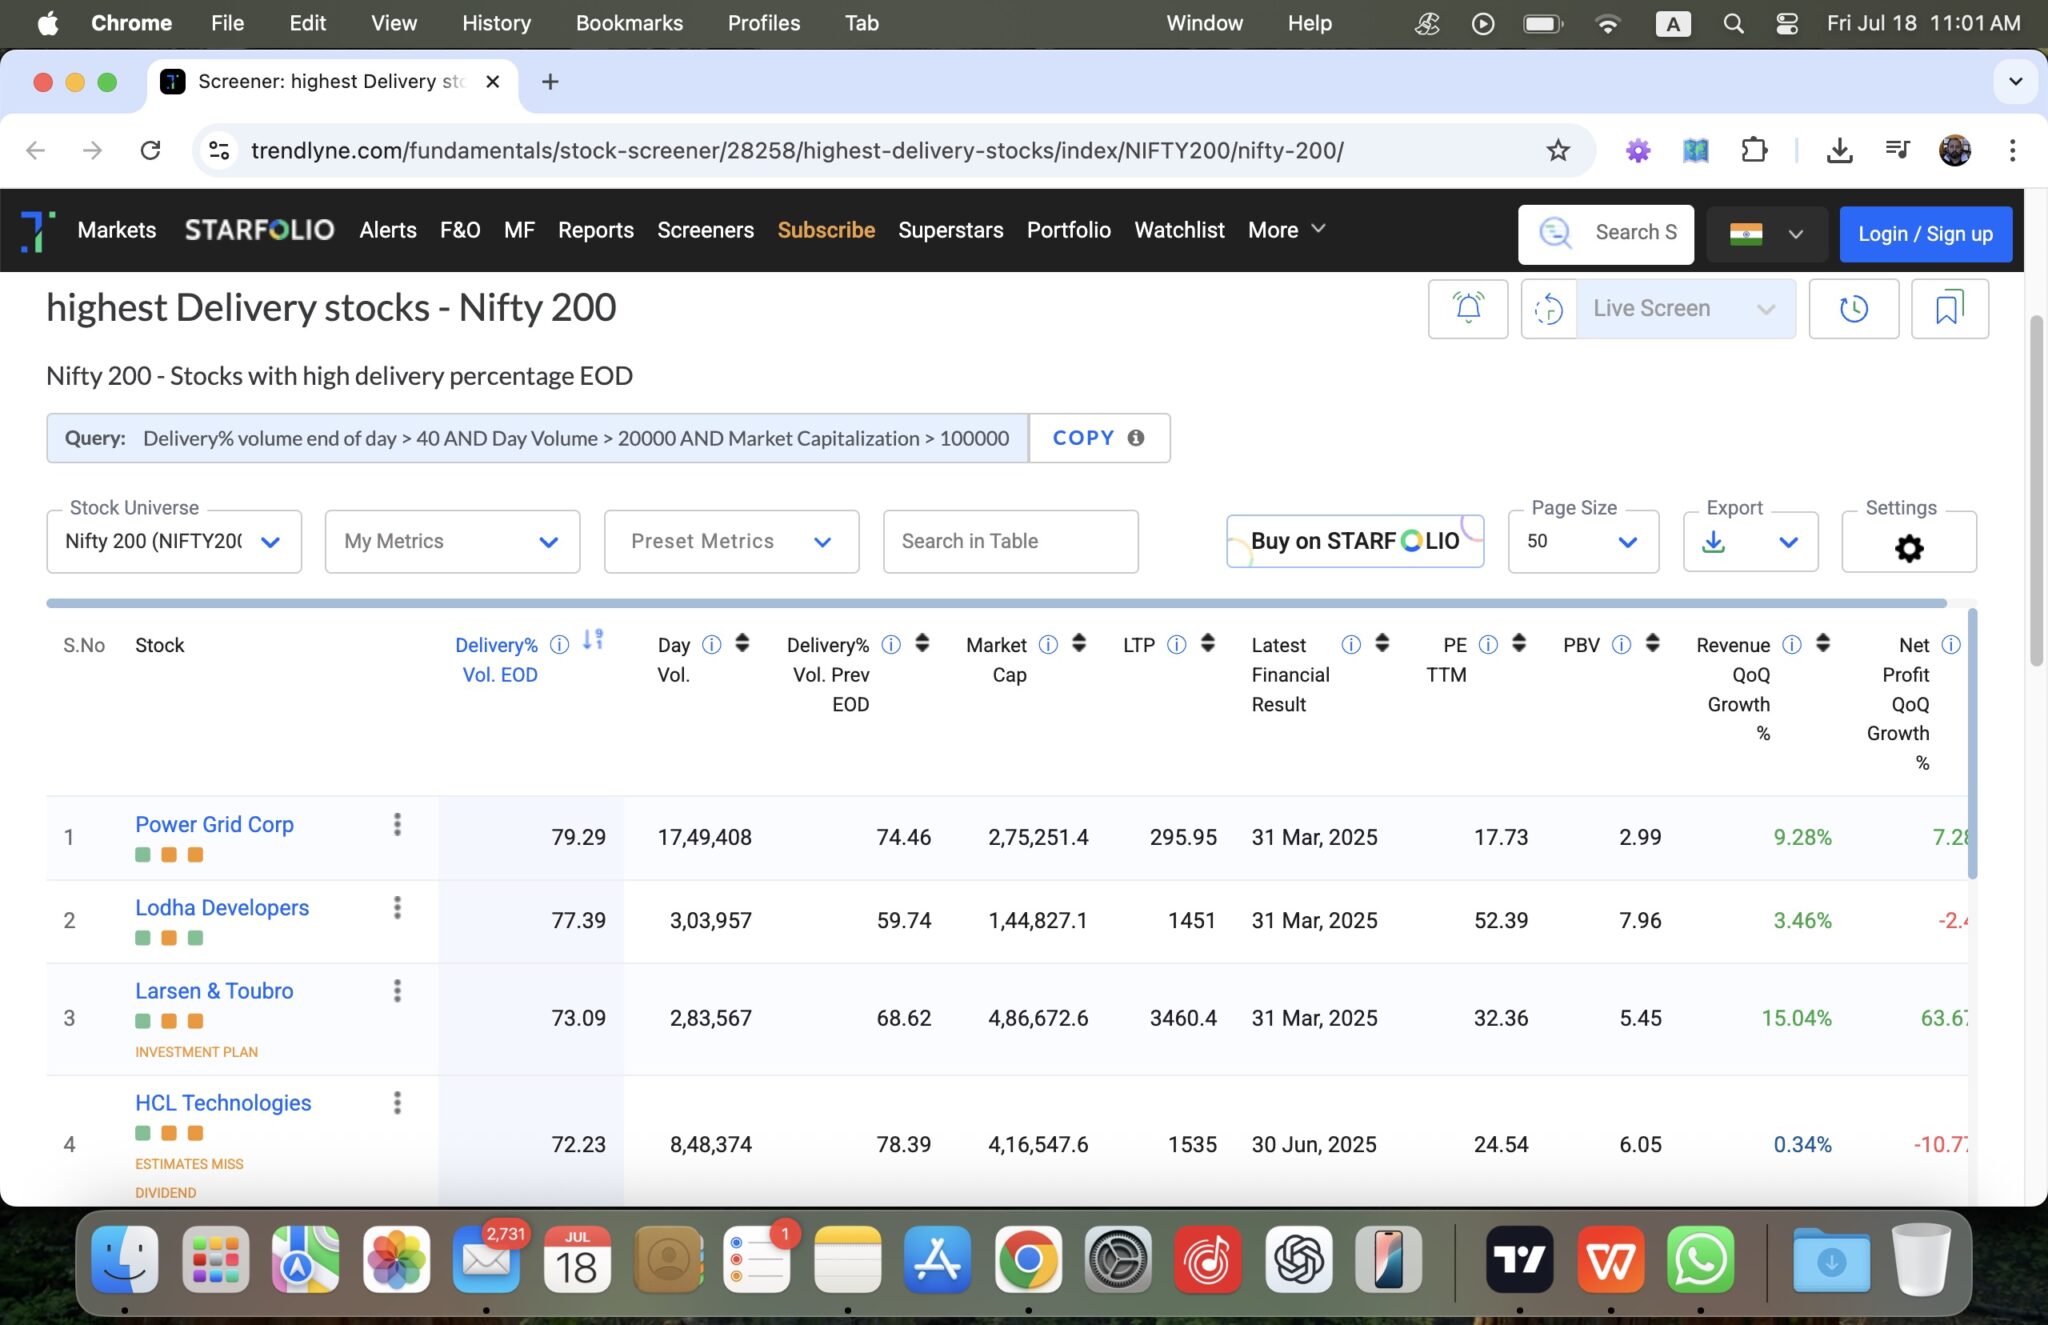Screen dimensions: 2048x1325
Task: Open the Bookmarks menu in the menu bar
Action: pos(629,22)
